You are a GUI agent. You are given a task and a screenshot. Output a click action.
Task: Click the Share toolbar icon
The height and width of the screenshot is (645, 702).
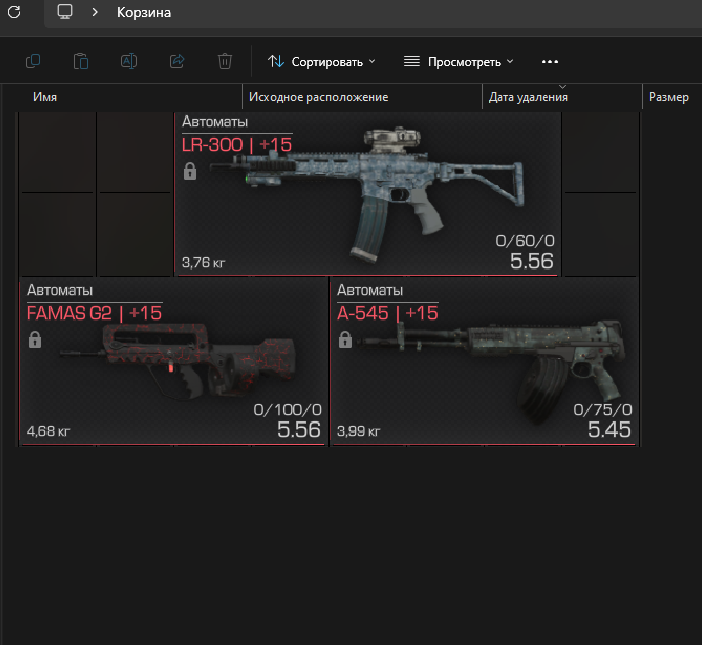pos(177,61)
